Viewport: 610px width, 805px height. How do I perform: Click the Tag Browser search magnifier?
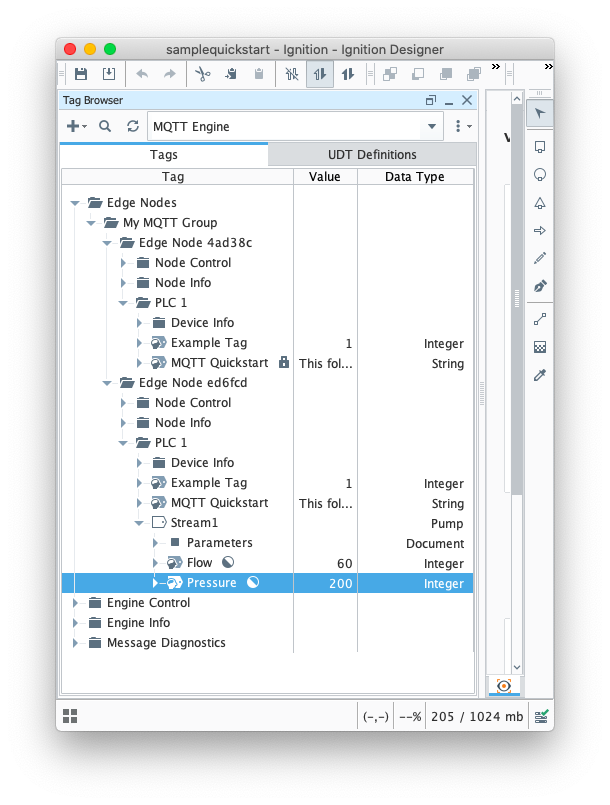click(105, 126)
